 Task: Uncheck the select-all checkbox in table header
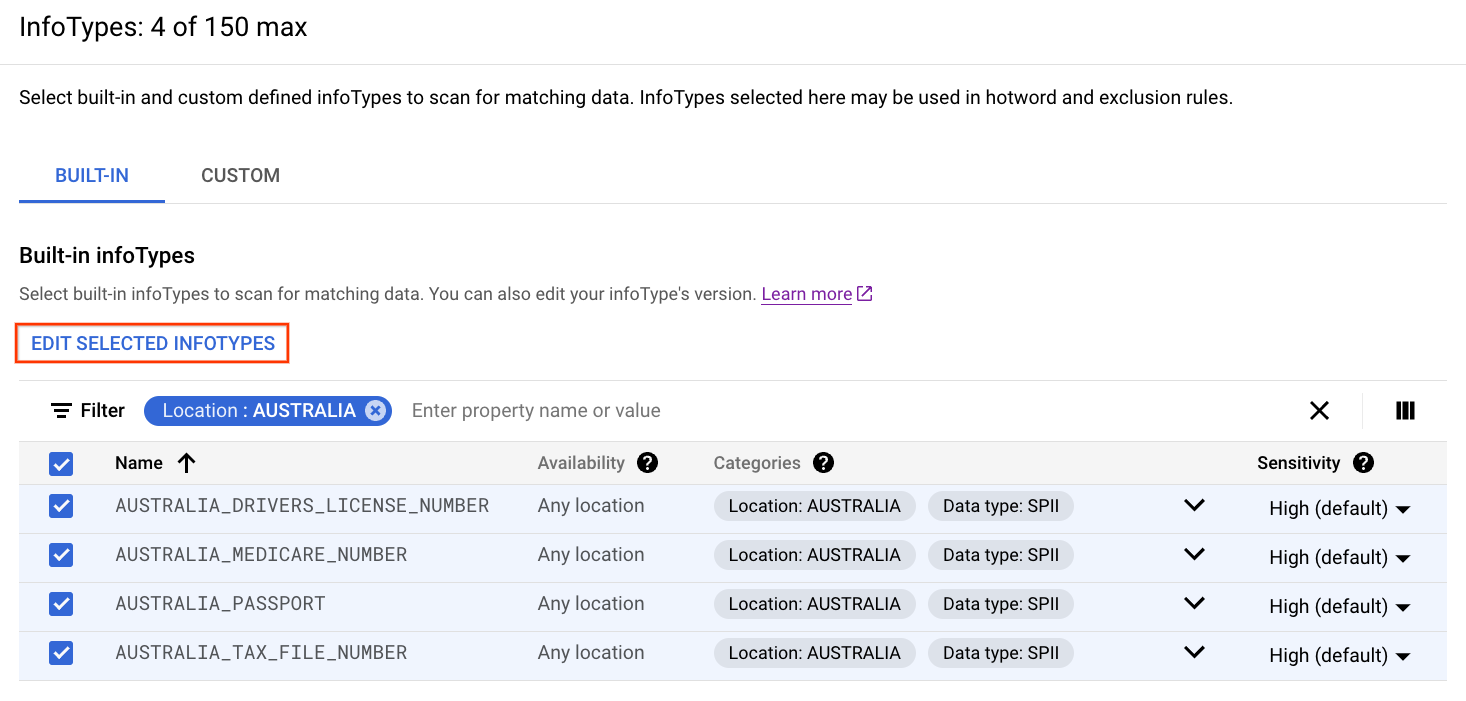[x=61, y=464]
